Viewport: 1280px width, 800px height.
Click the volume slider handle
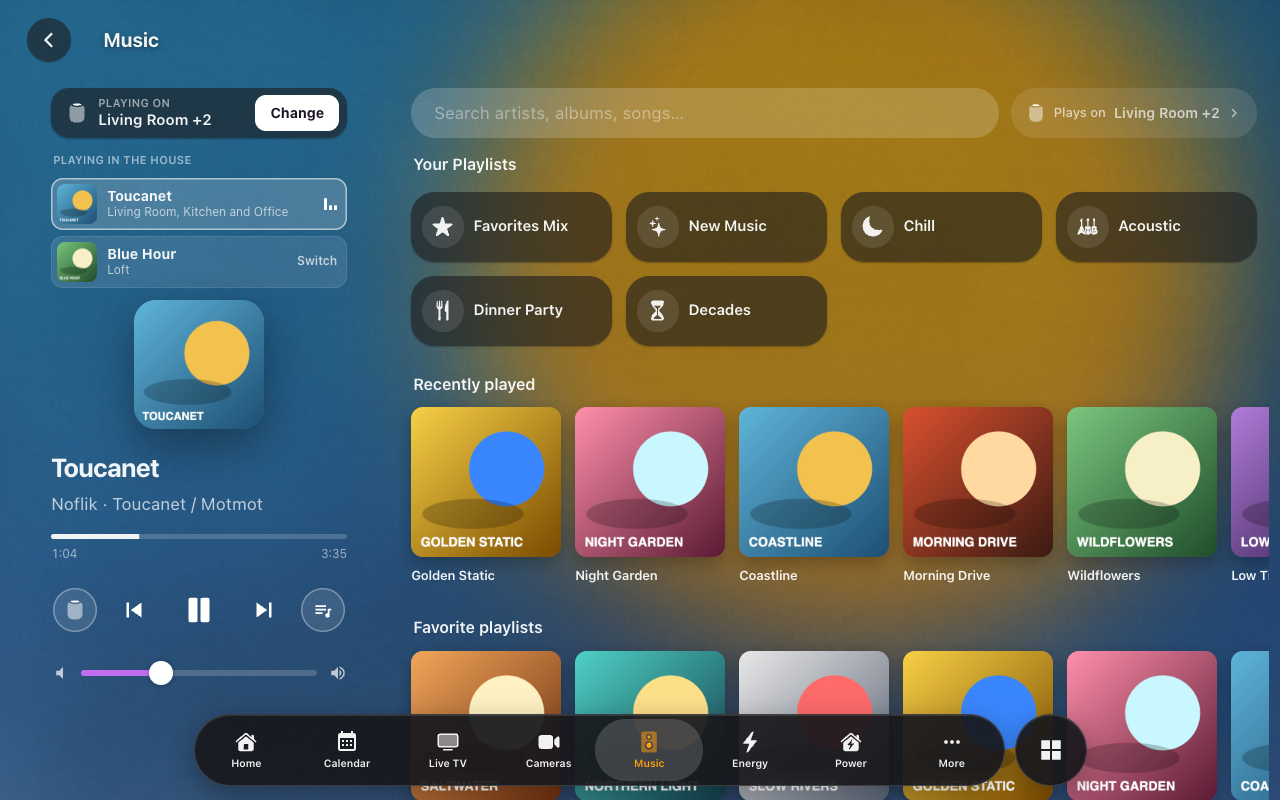[x=161, y=673]
